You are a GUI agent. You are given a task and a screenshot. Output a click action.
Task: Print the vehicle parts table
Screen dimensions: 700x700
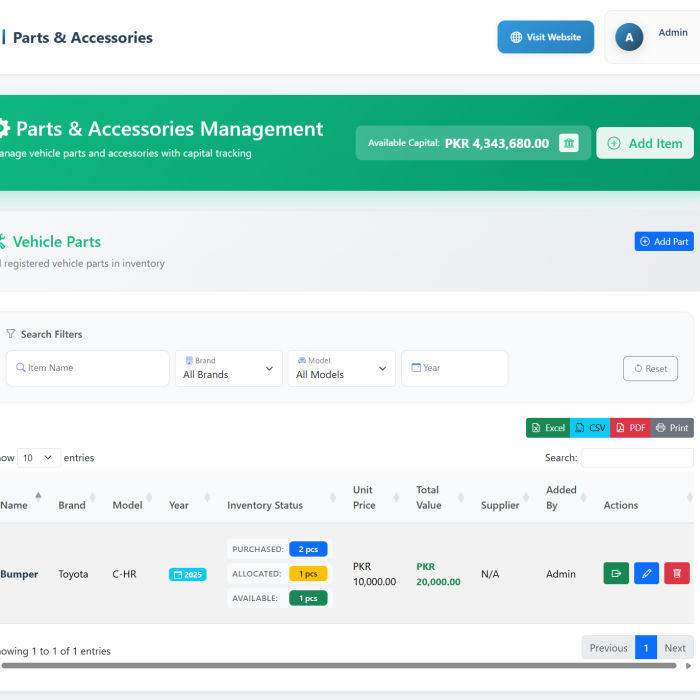[x=672, y=428]
